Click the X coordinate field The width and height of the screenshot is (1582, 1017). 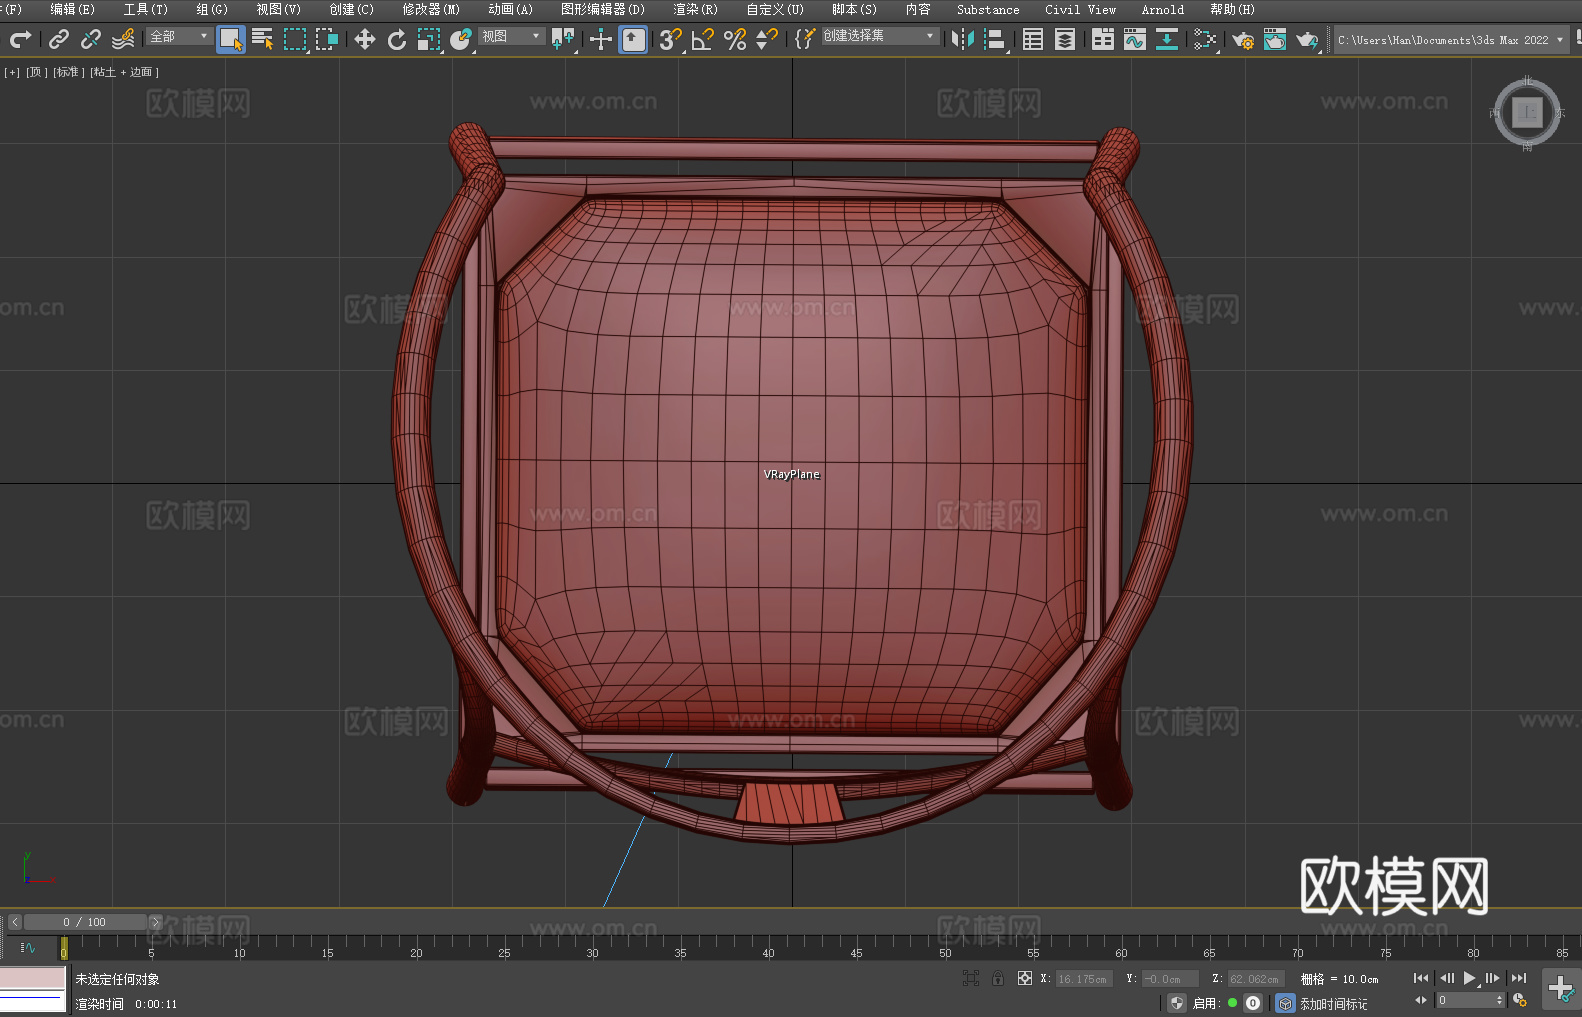point(1084,979)
